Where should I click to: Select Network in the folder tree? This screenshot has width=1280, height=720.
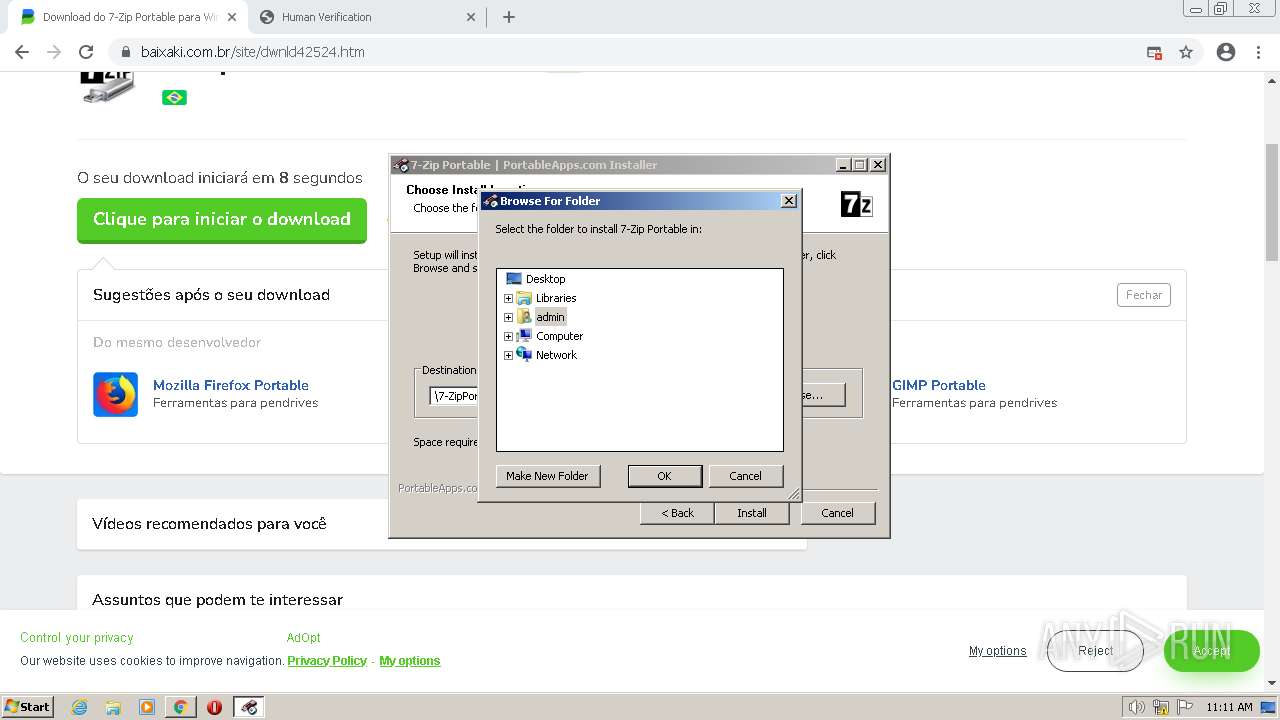pyautogui.click(x=556, y=355)
